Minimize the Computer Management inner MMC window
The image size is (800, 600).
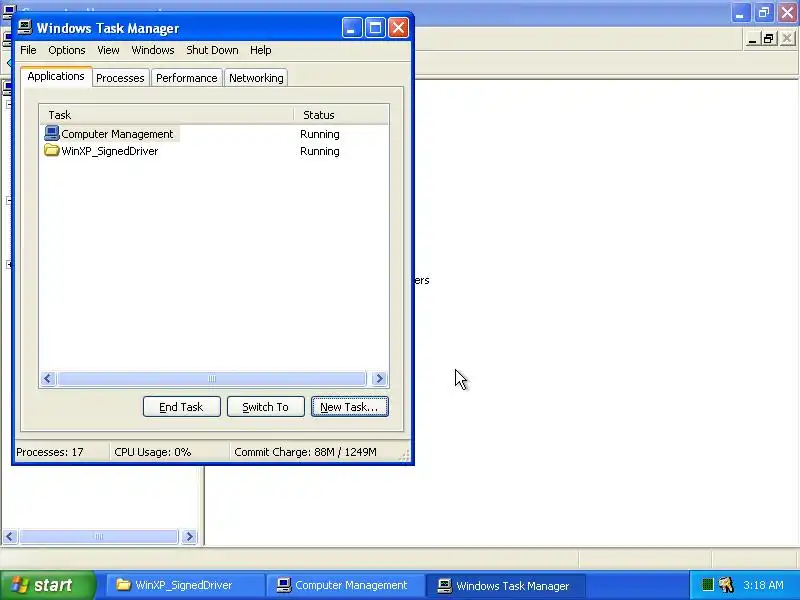(x=752, y=39)
